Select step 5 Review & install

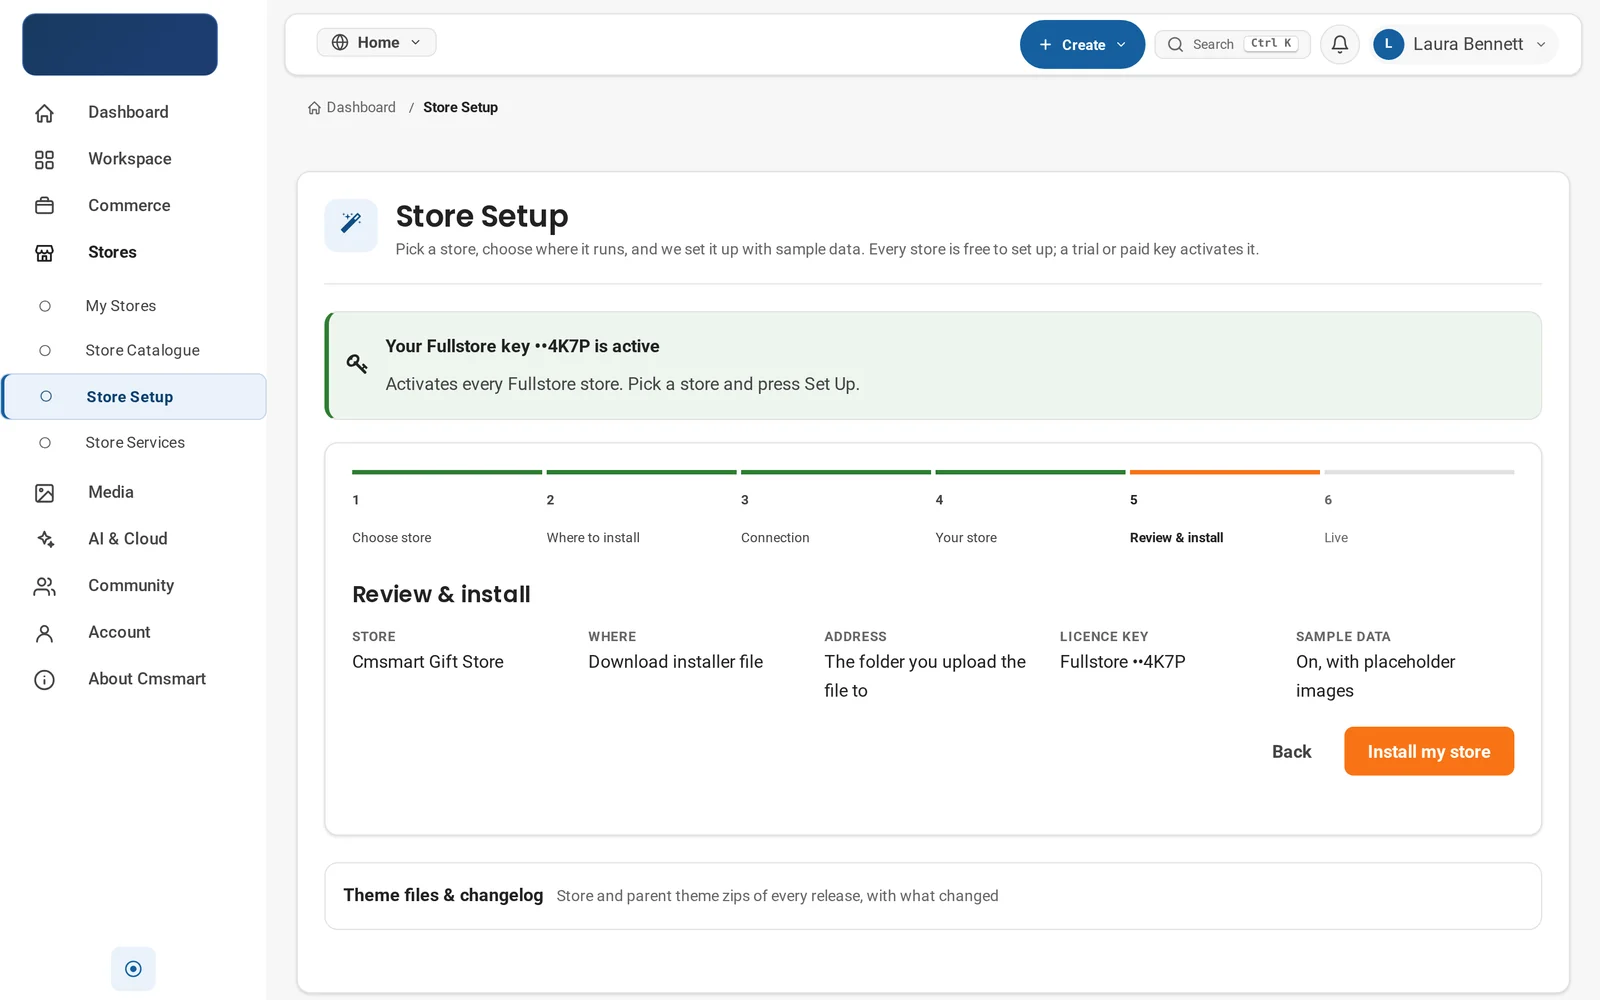pyautogui.click(x=1224, y=508)
